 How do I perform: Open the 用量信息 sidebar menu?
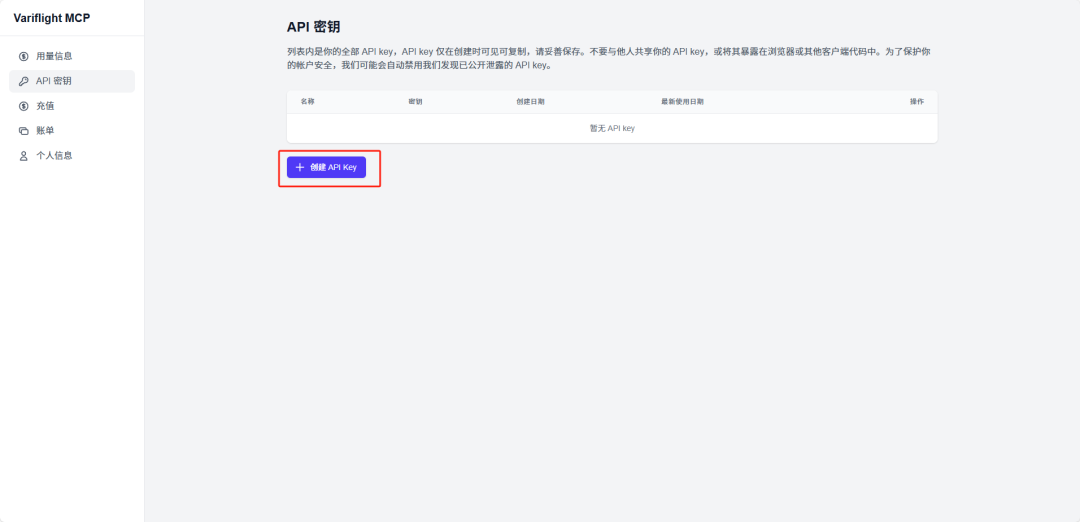click(72, 56)
